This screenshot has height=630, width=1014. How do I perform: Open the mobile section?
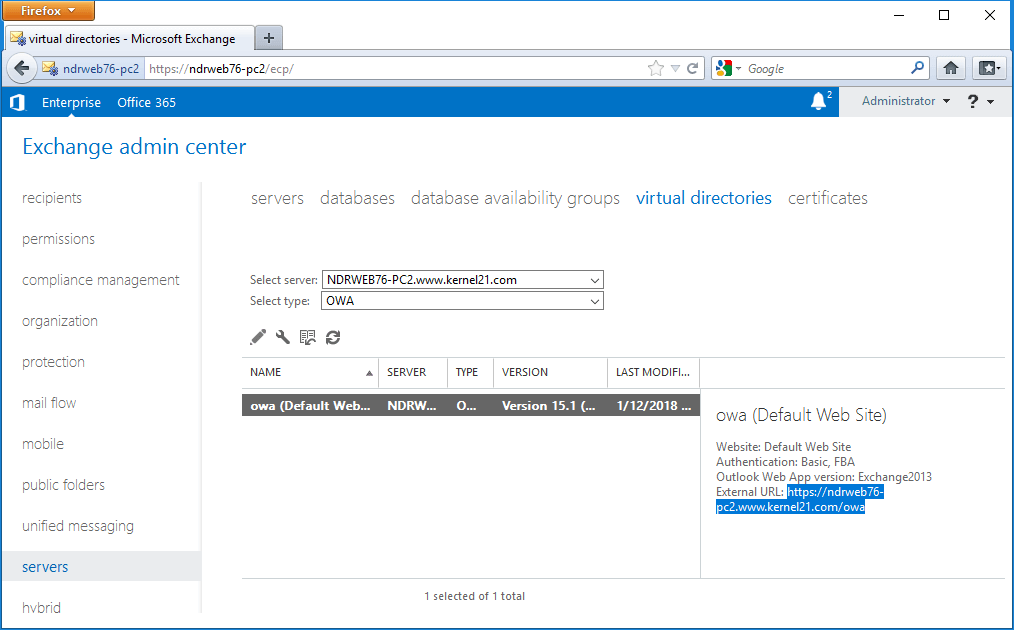point(43,444)
